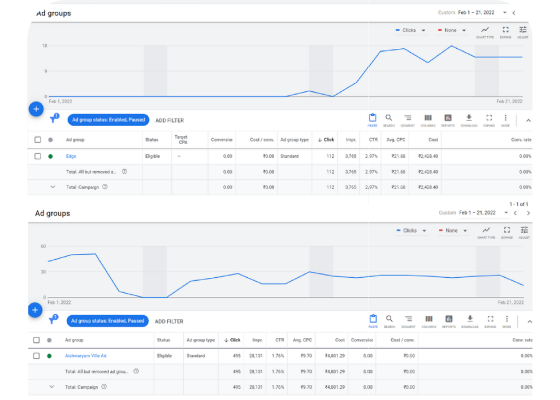Sort lower table by Clicks column
The image size is (560, 400).
click(232, 340)
